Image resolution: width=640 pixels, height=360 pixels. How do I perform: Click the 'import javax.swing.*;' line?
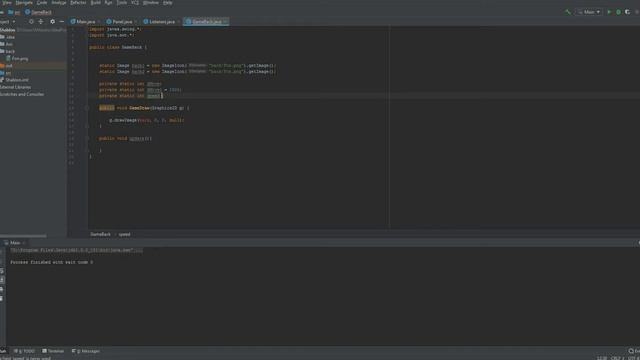[115, 29]
